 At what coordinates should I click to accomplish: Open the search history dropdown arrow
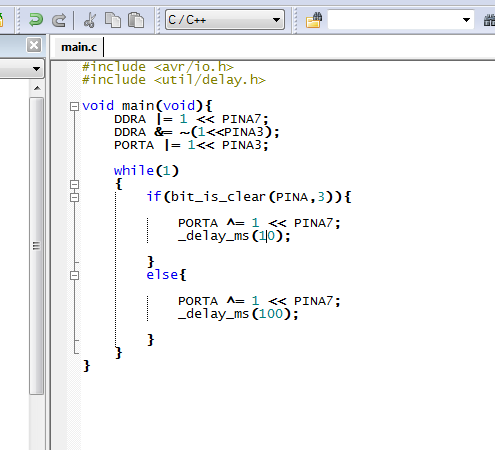click(x=466, y=20)
